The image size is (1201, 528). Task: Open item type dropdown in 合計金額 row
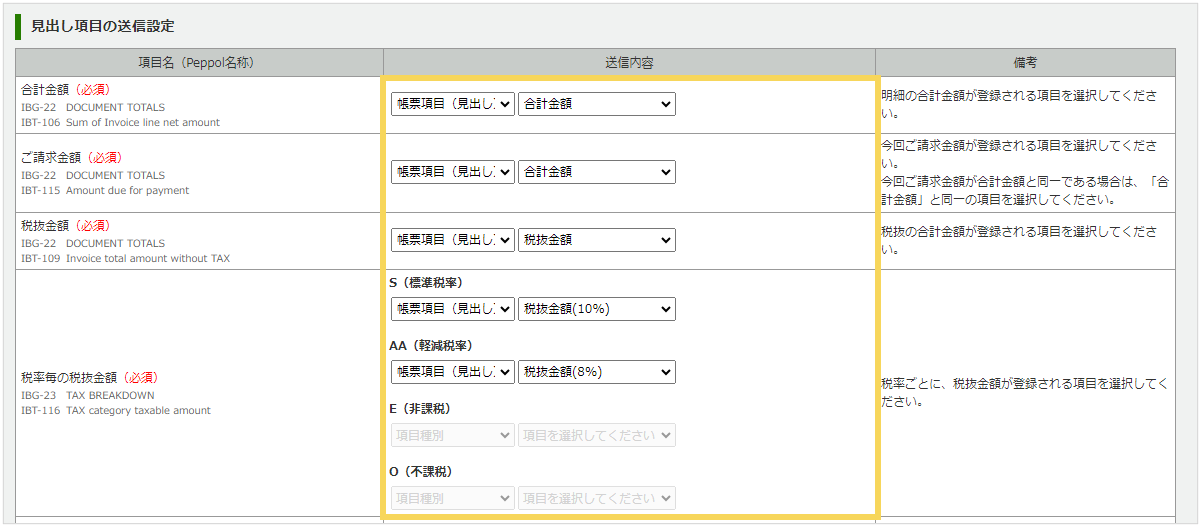[x=452, y=104]
